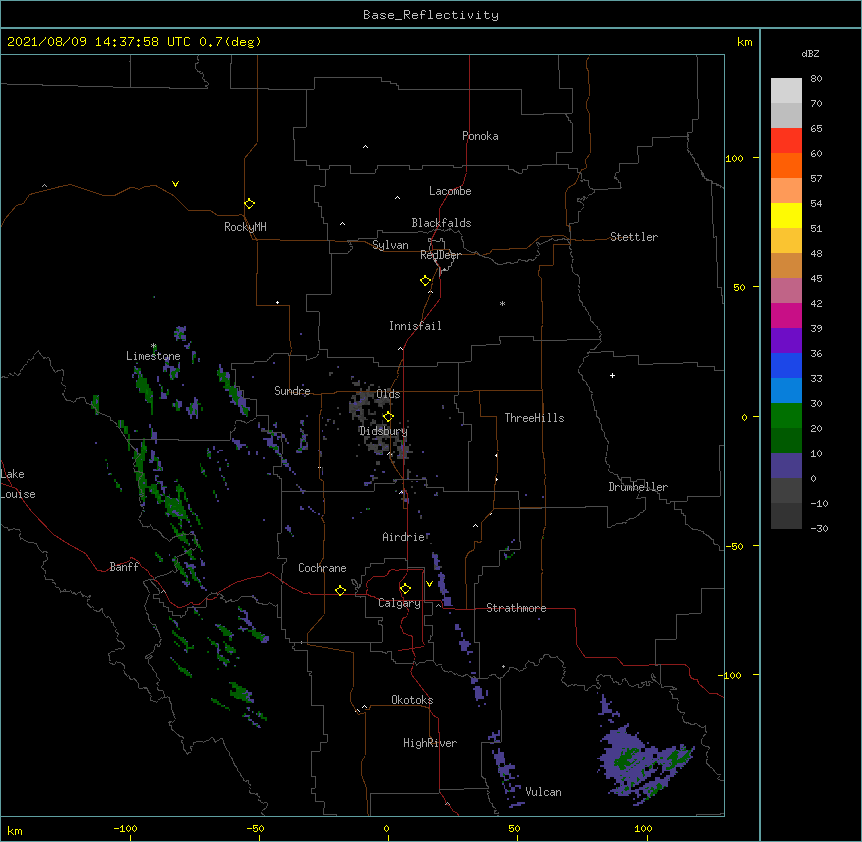
Task: Select the pink legend swatch below 45
Action: click(x=786, y=290)
